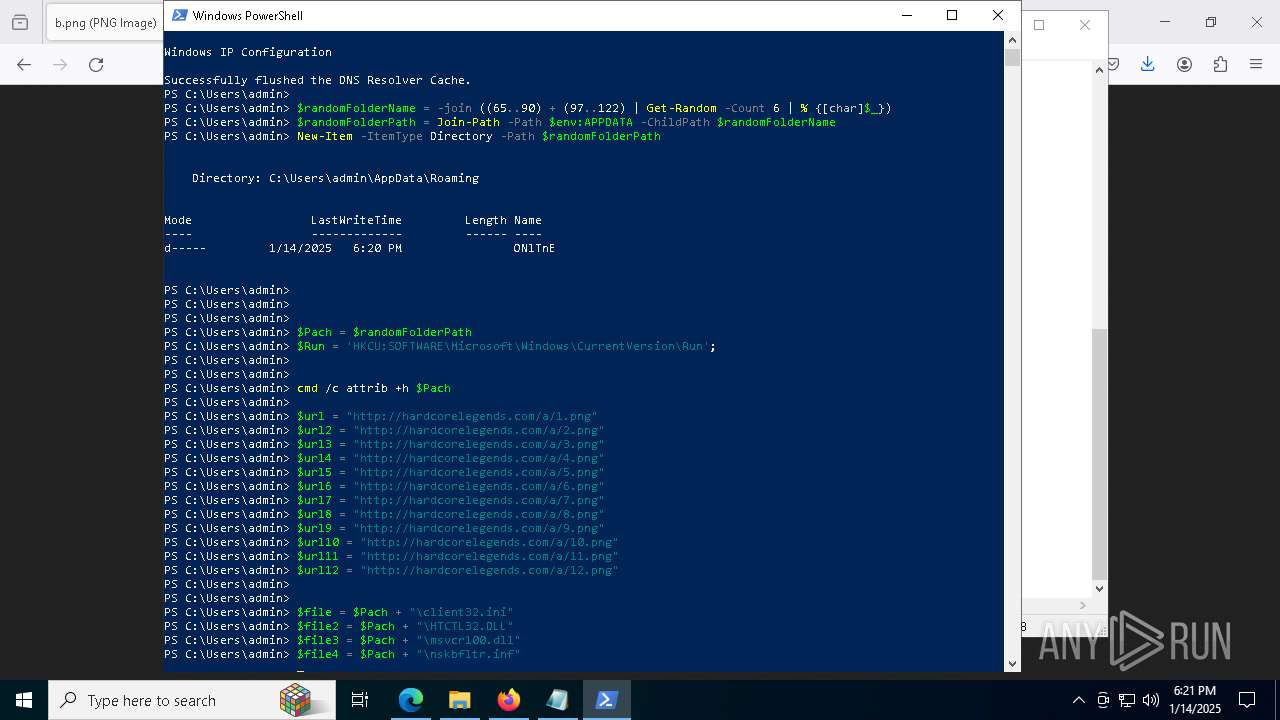Launch Microsoft Edge from taskbar
The image size is (1280, 720).
(x=411, y=700)
